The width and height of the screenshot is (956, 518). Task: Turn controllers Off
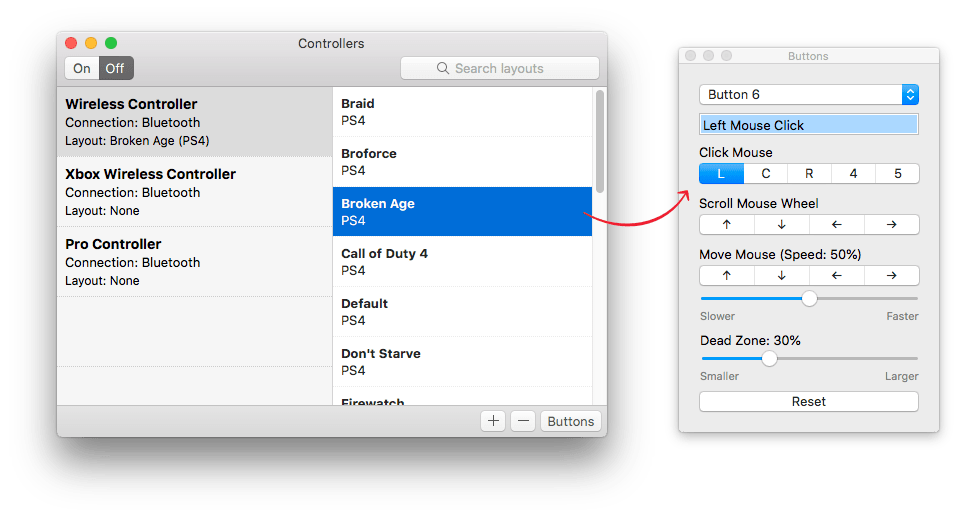[x=116, y=68]
